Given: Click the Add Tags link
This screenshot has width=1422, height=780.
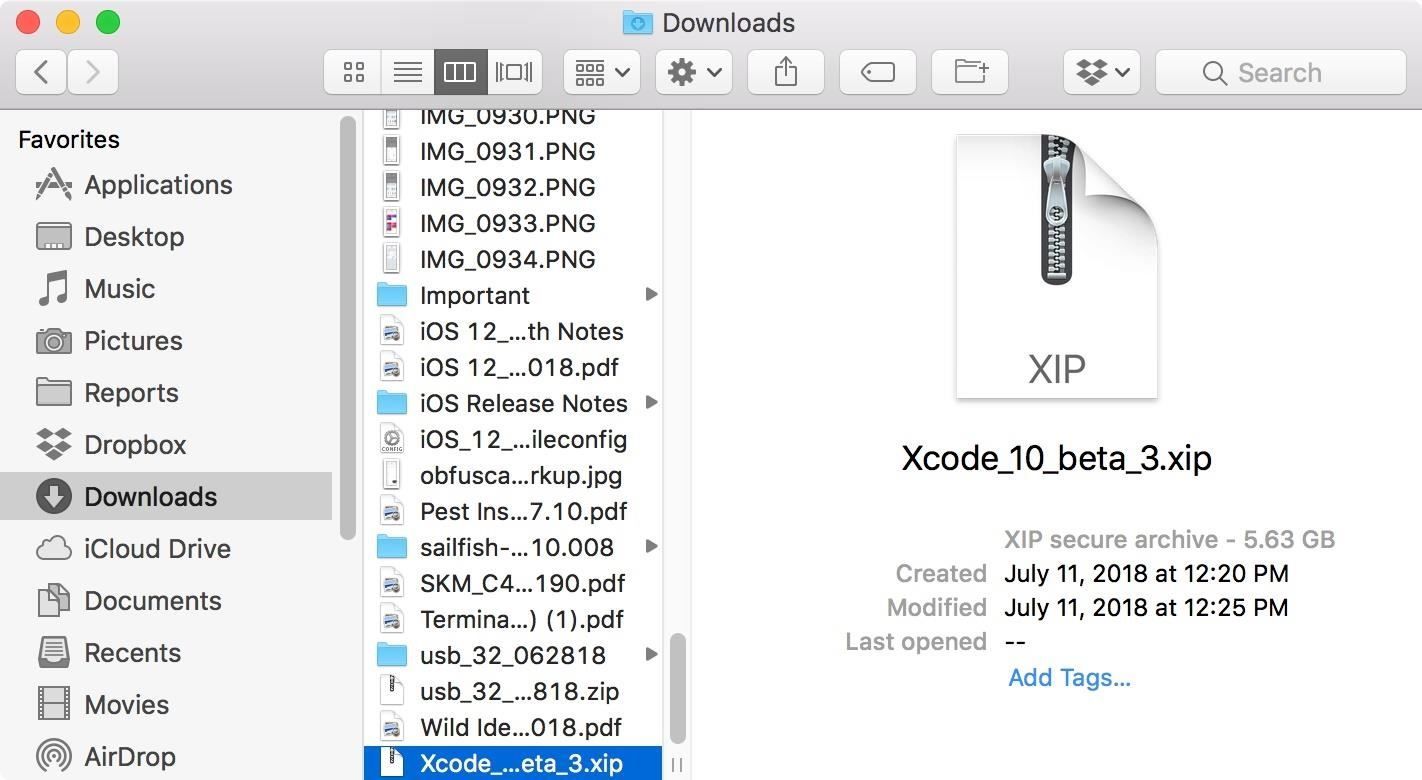Looking at the screenshot, I should [x=1068, y=677].
